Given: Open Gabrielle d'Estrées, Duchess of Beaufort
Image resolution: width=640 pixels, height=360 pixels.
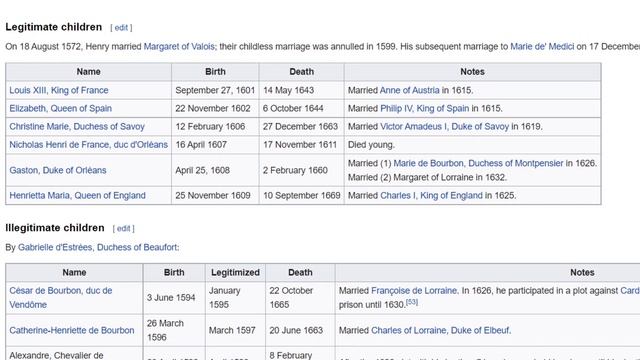Looking at the screenshot, I should tap(98, 247).
